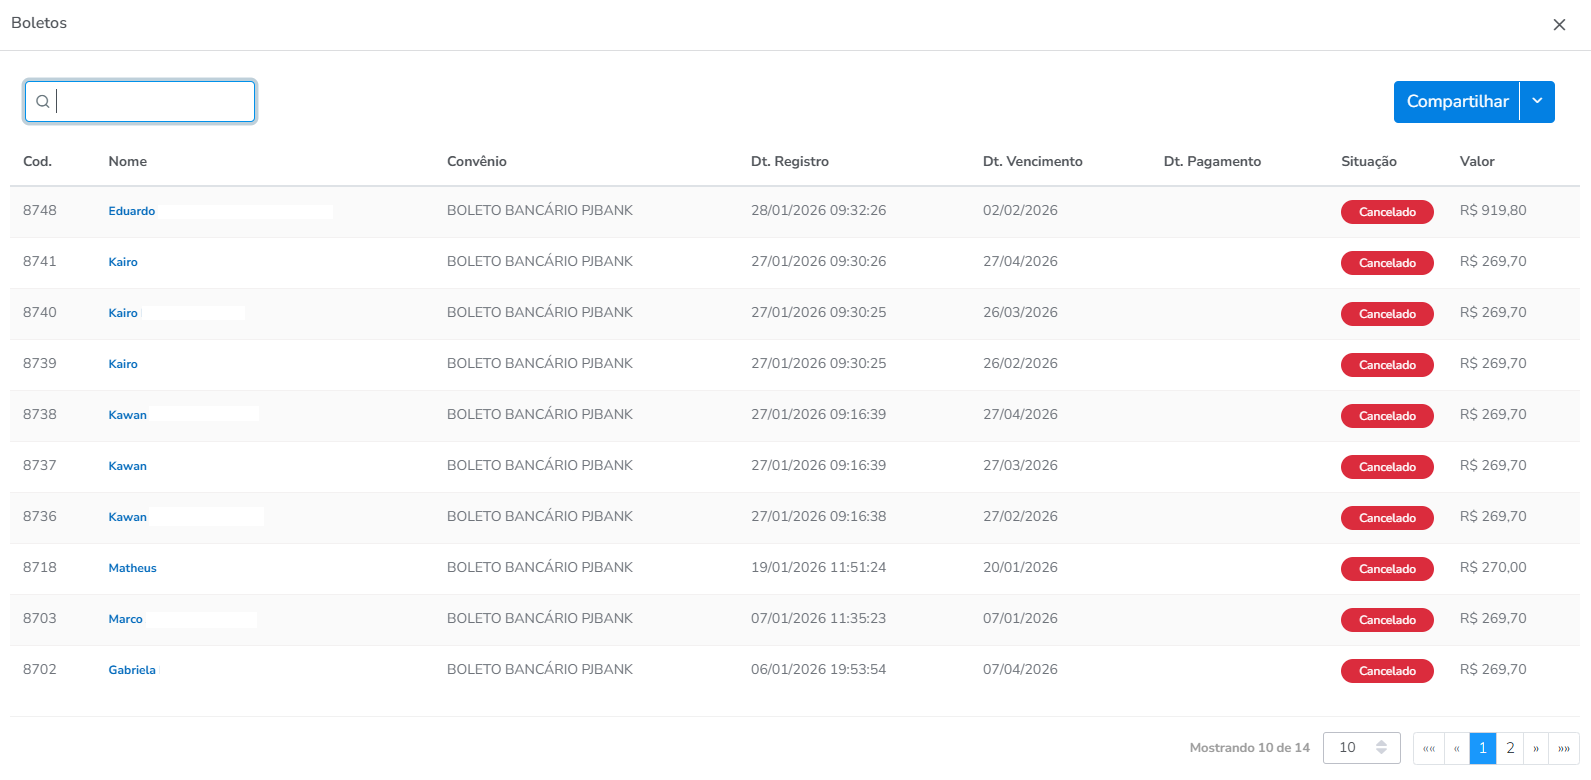Viewport: 1591px width, 780px height.
Task: Go to the first page of results
Action: click(1428, 748)
